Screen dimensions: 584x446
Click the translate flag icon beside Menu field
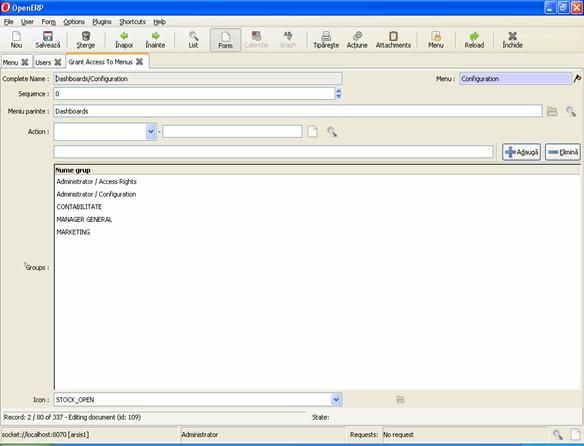click(577, 79)
